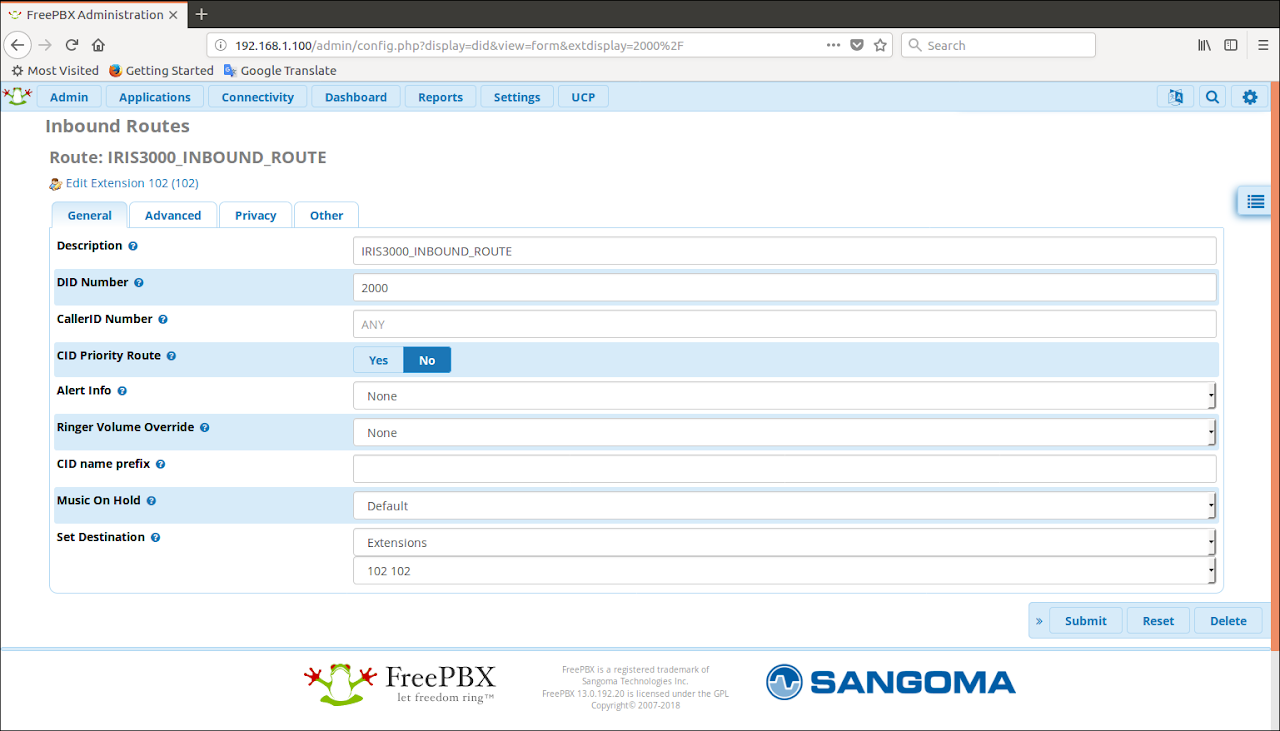Screen dimensions: 1280x731
Task: Expand the Set Destination Extensions dropdown
Action: (784, 543)
